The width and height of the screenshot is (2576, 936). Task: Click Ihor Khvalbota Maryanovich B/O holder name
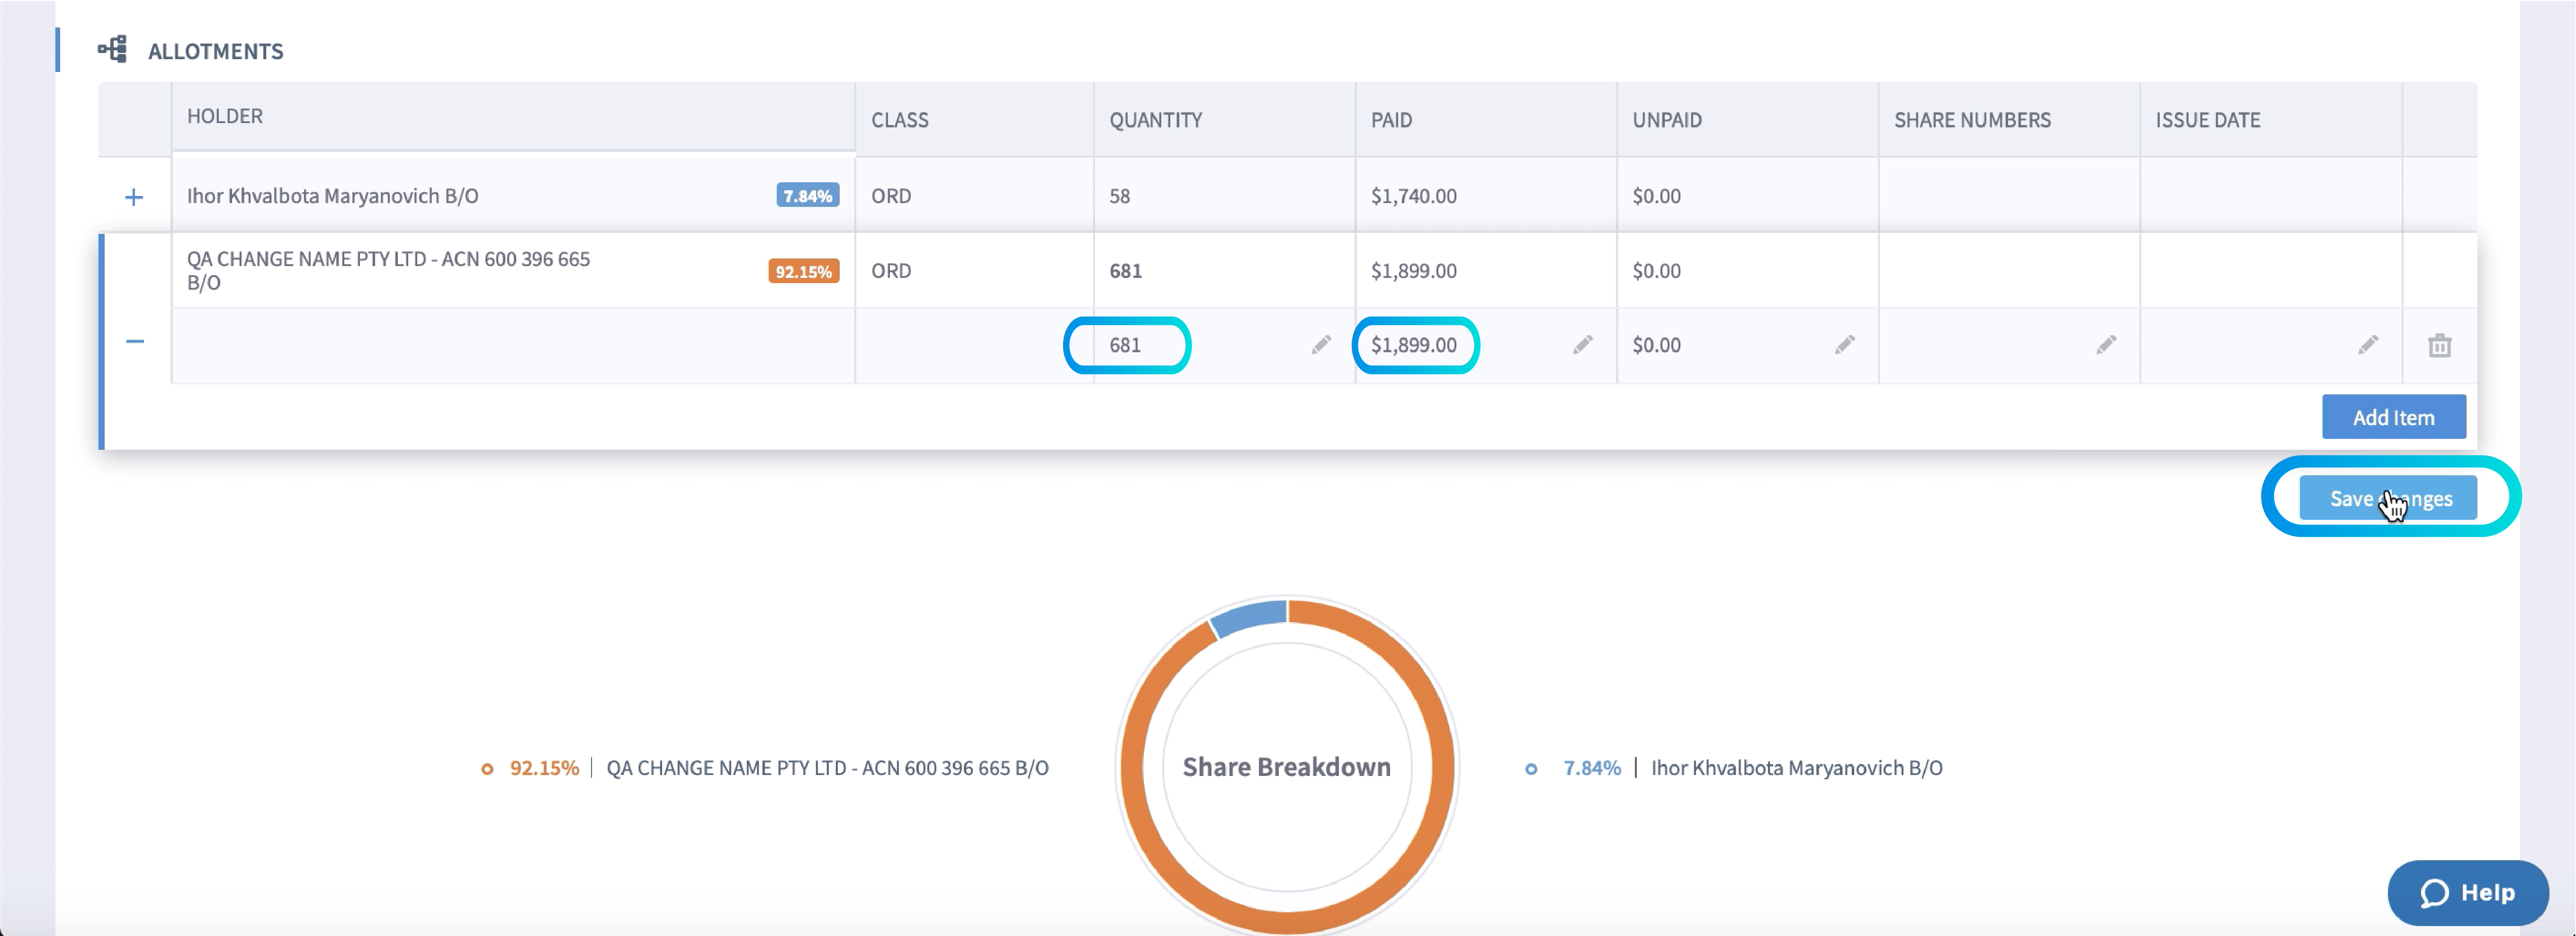click(332, 196)
